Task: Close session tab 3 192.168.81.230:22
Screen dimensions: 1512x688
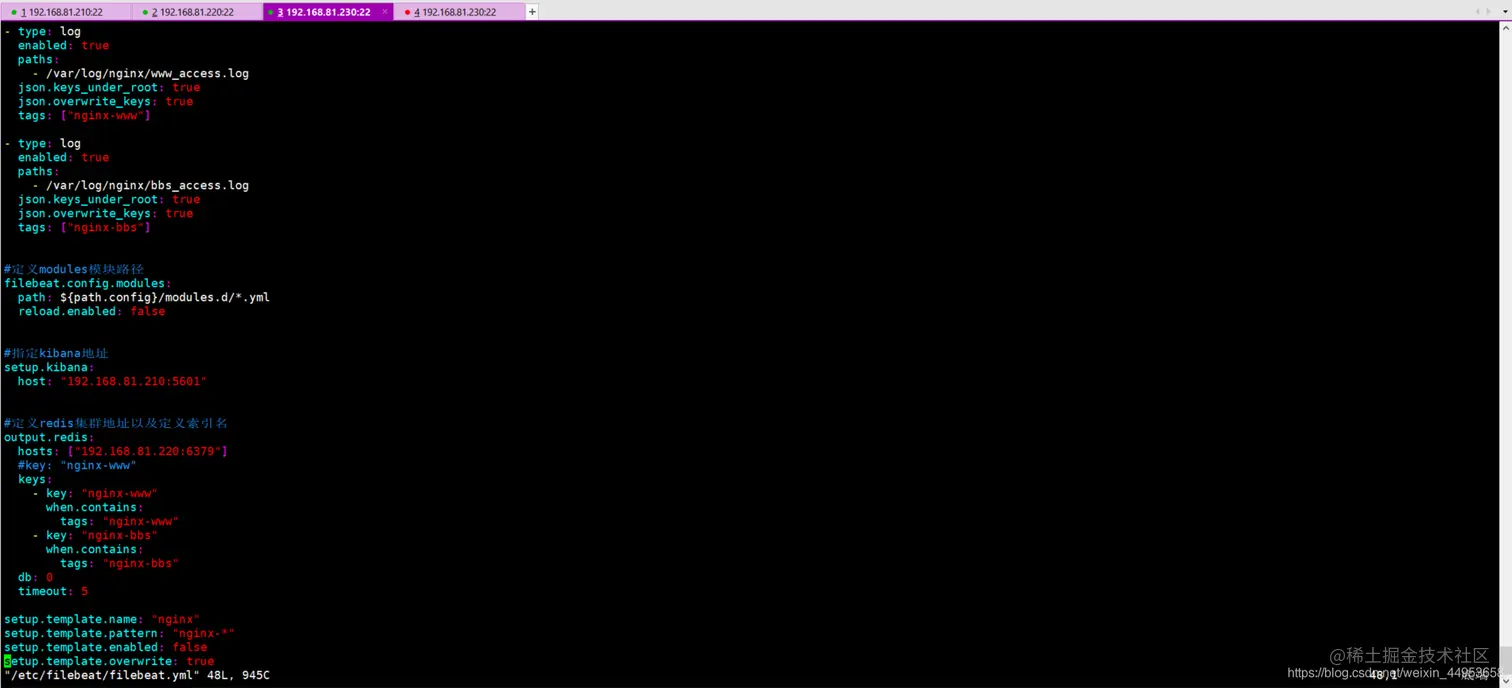Action: click(x=385, y=12)
